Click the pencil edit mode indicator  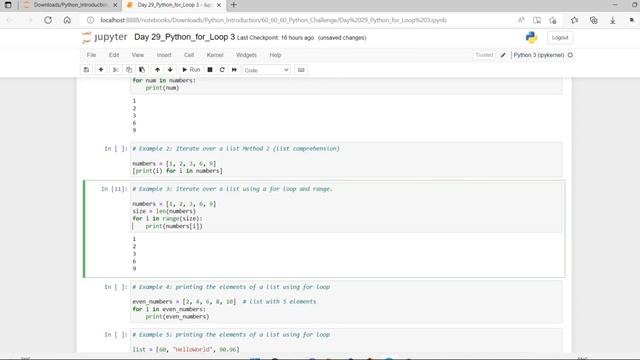[x=503, y=55]
